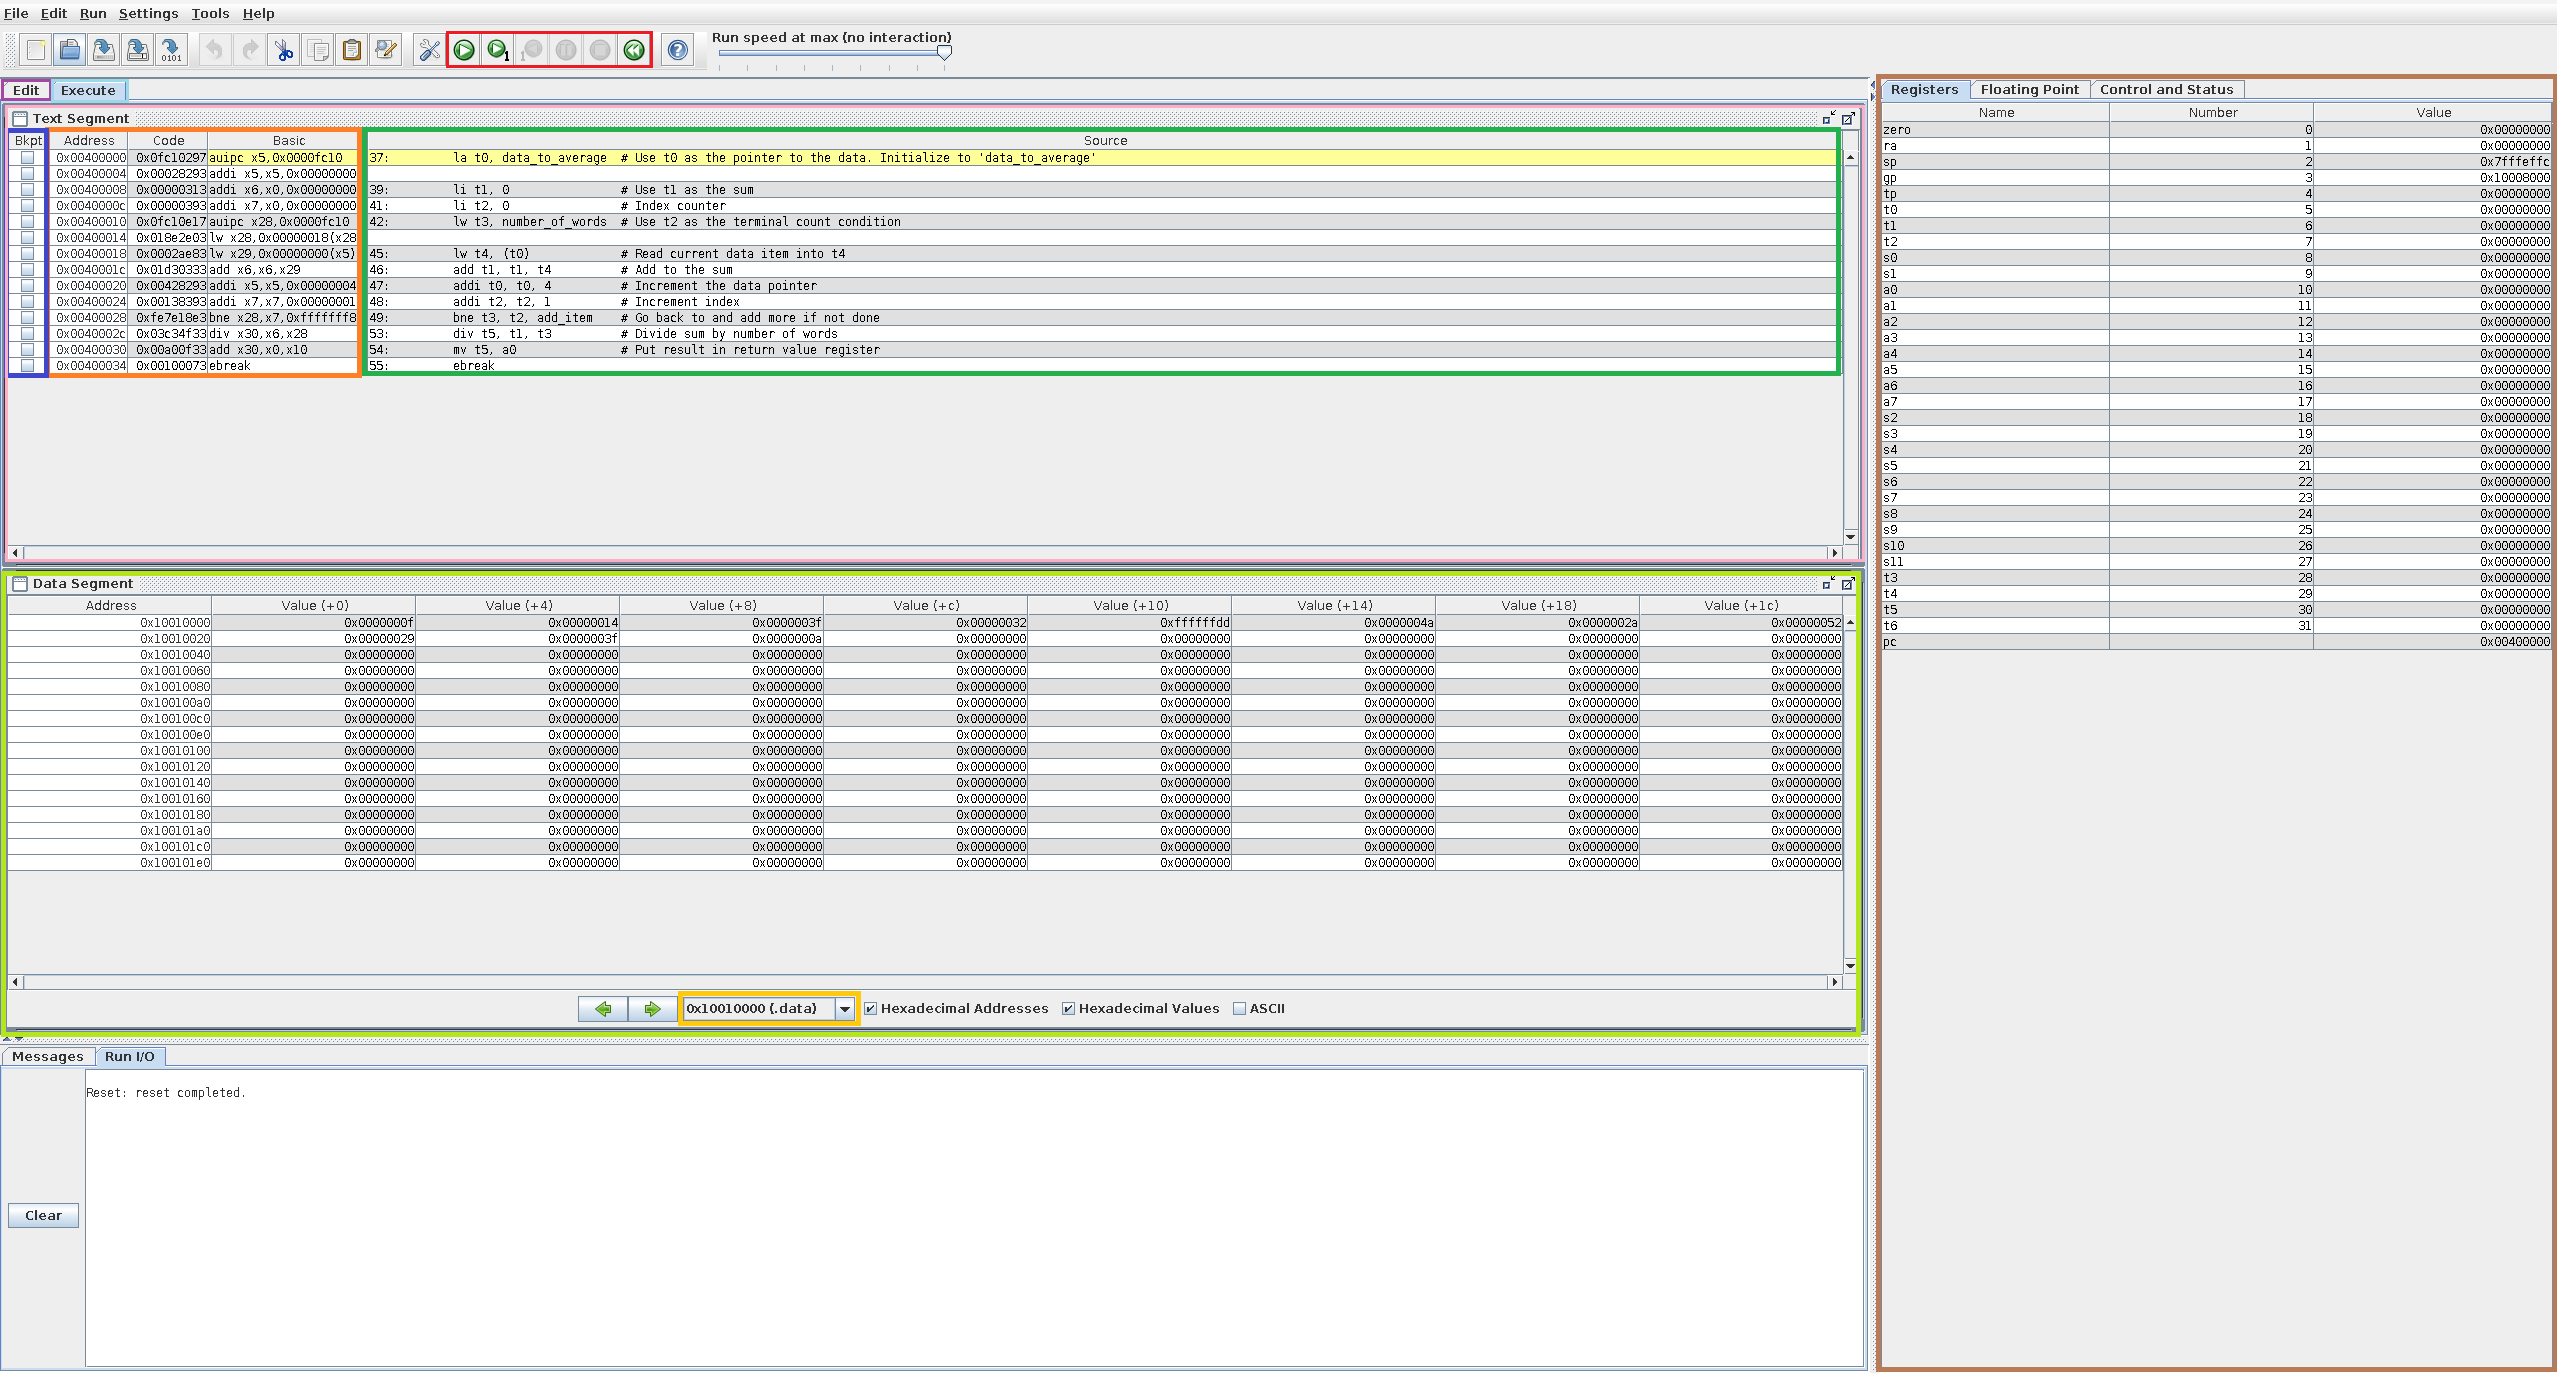Set breakpoint at address 0x00400018
Image resolution: width=2557 pixels, height=1373 pixels.
(27, 254)
